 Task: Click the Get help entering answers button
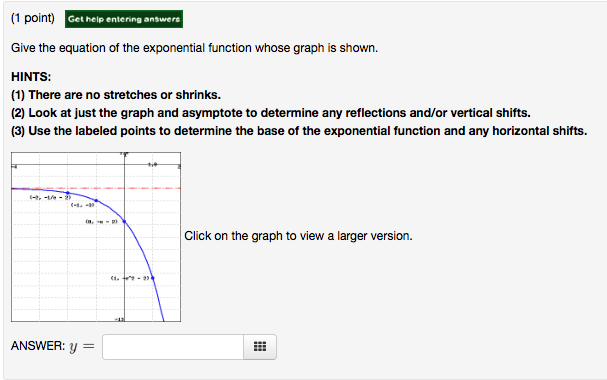pyautogui.click(x=124, y=19)
